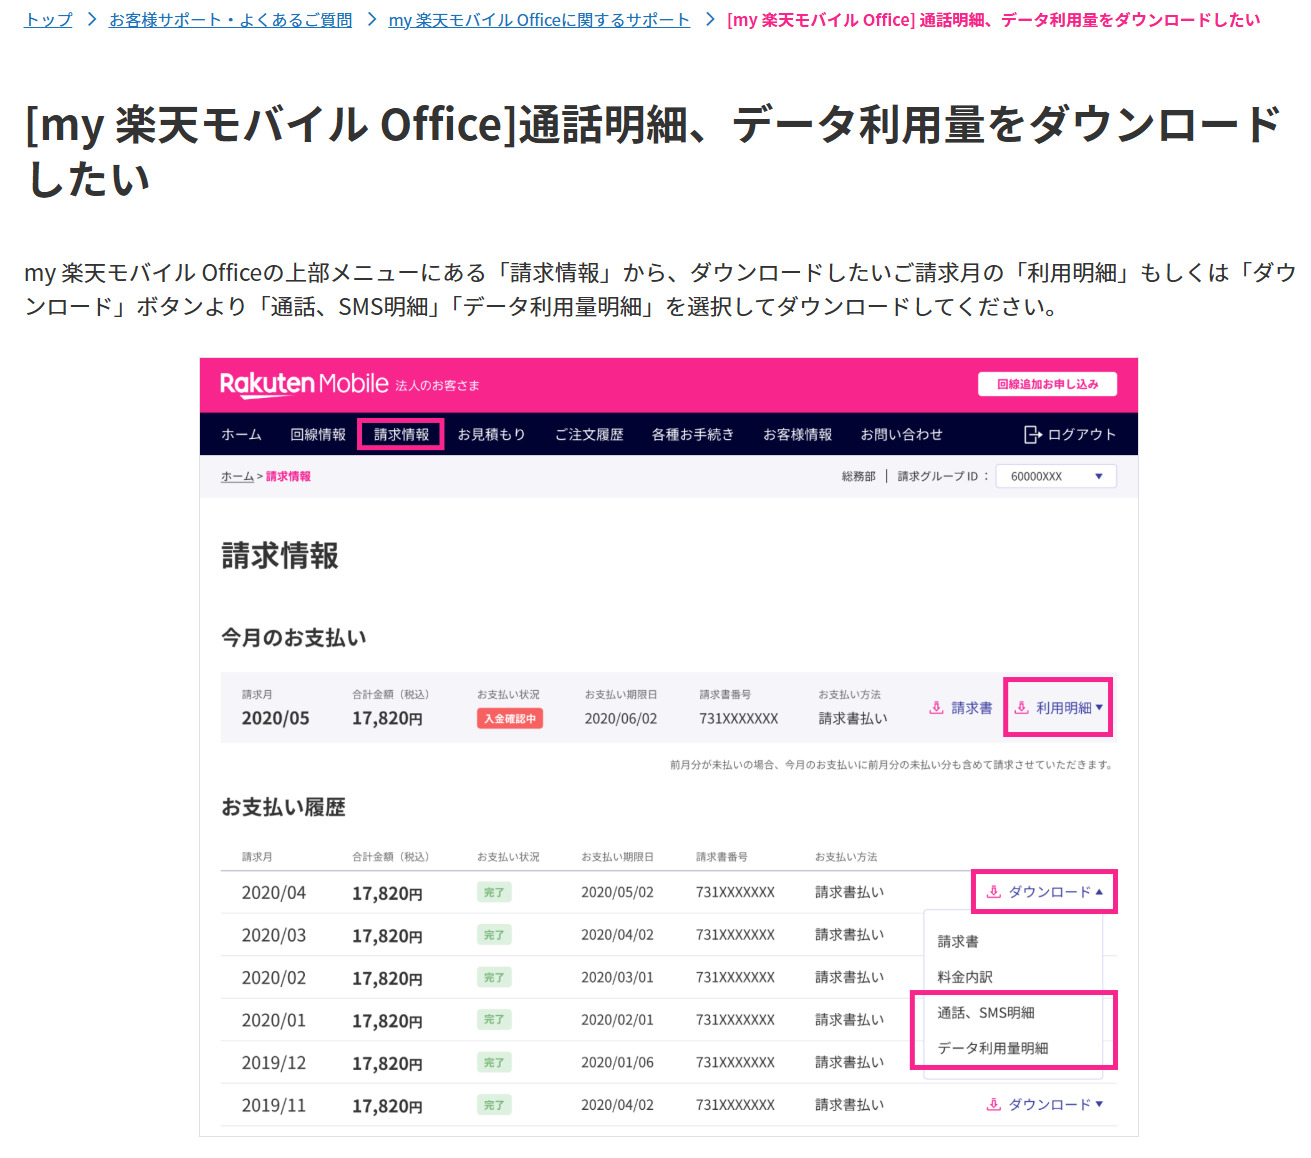
Task: Go to トップ breadcrumb link
Action: [x=48, y=20]
